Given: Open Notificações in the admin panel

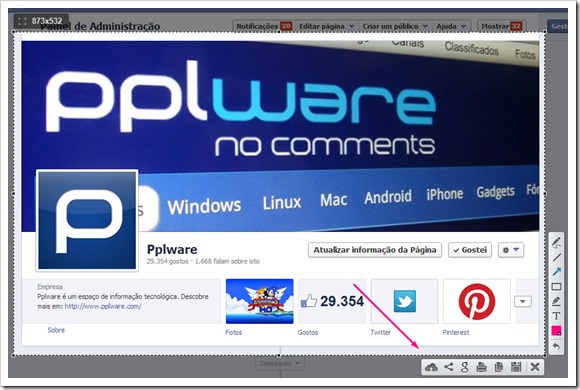Looking at the screenshot, I should coord(264,26).
